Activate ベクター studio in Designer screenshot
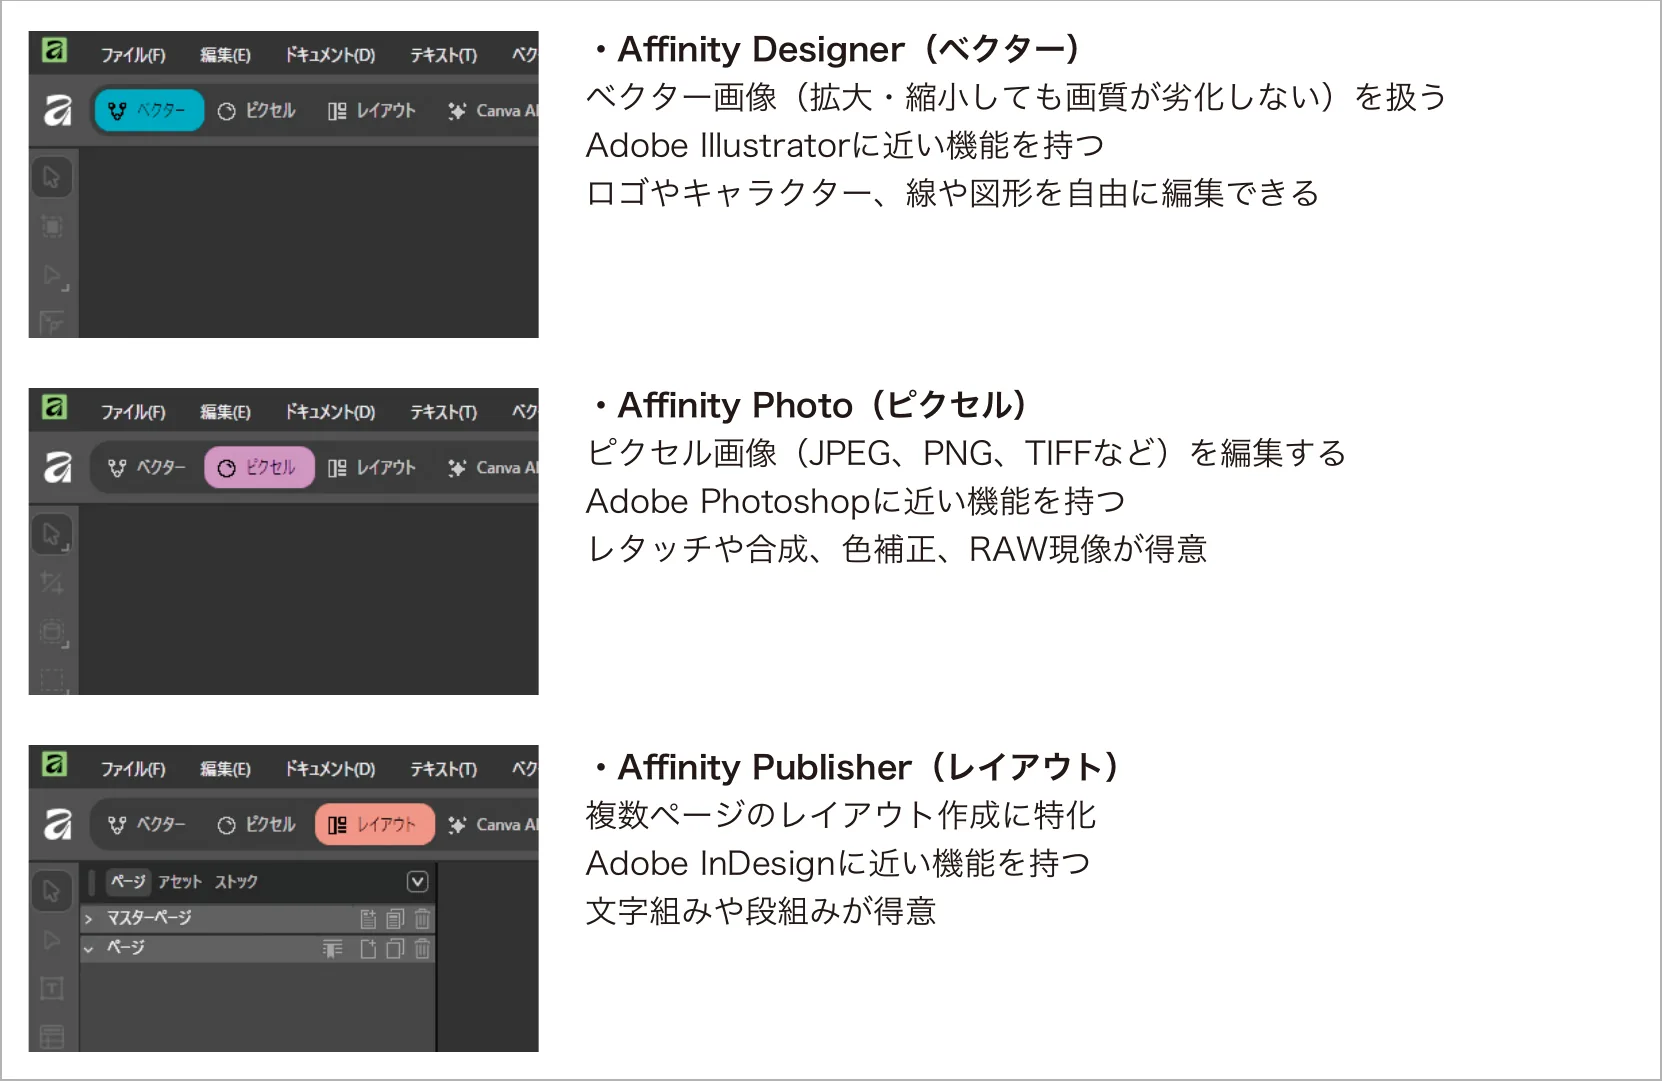 point(149,110)
